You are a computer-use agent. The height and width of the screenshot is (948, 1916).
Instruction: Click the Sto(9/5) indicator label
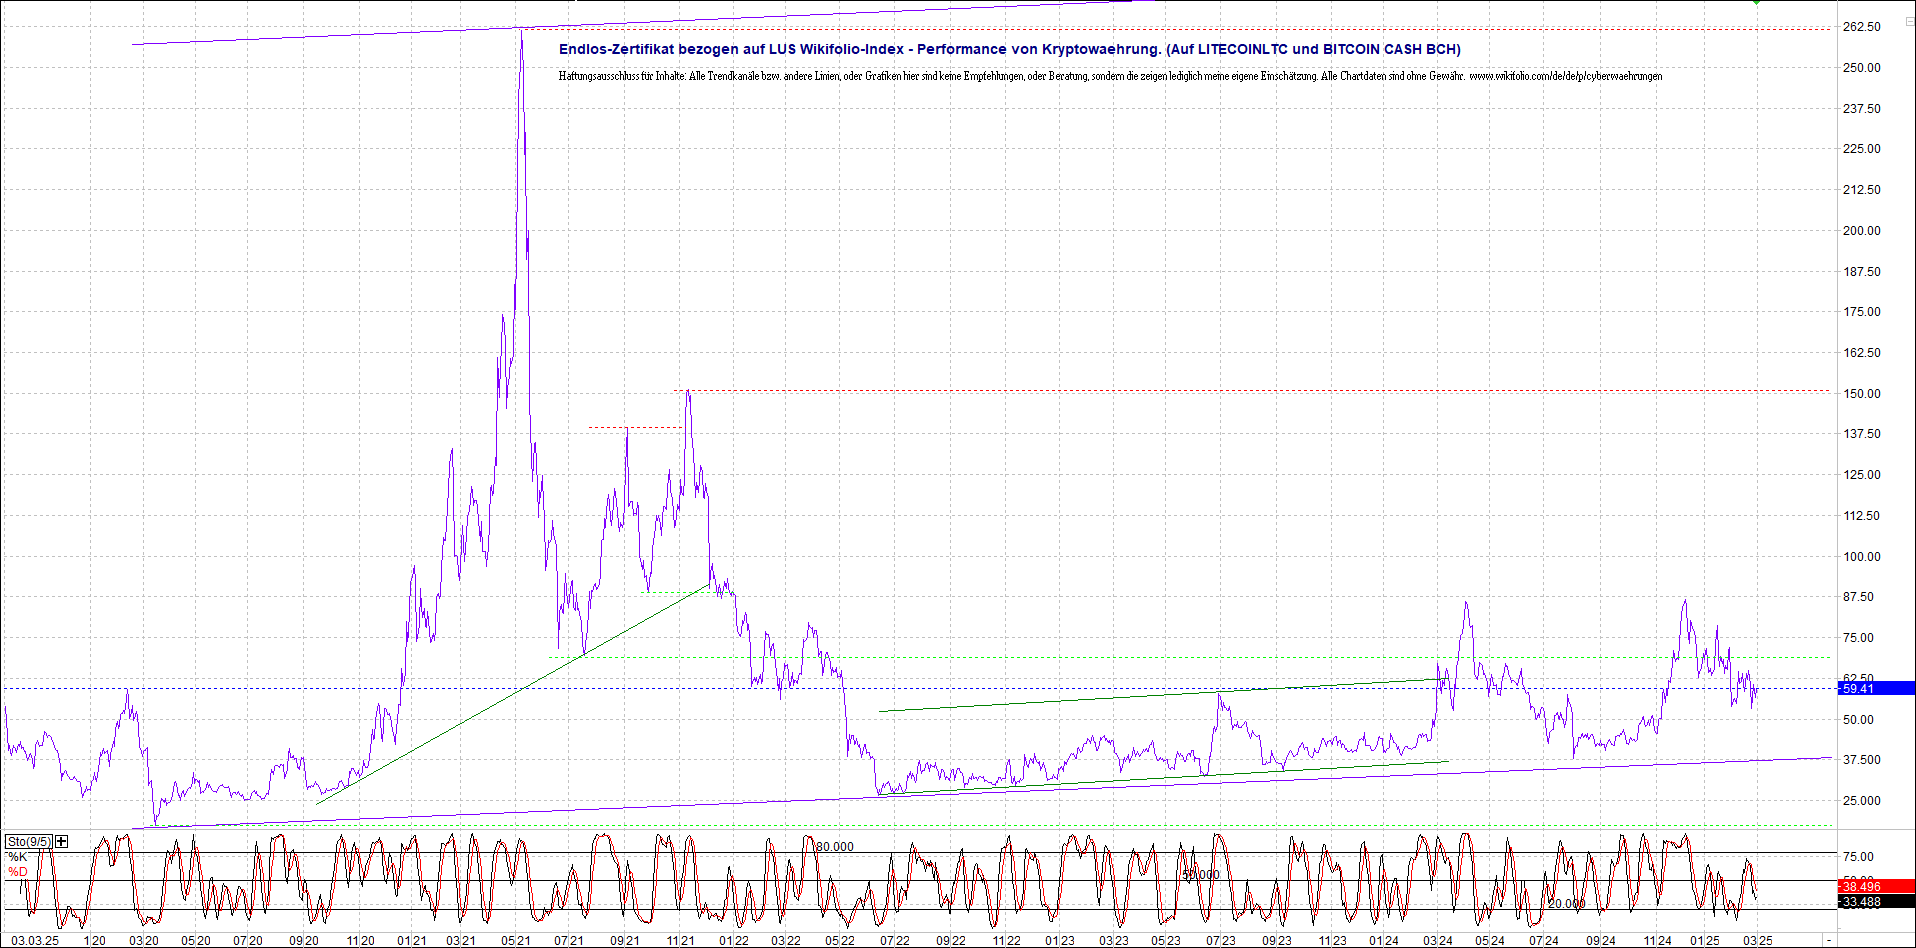pos(28,842)
